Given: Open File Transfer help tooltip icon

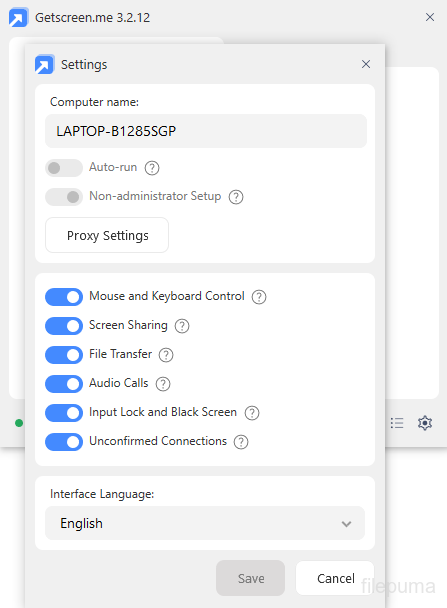Looking at the screenshot, I should click(166, 355).
